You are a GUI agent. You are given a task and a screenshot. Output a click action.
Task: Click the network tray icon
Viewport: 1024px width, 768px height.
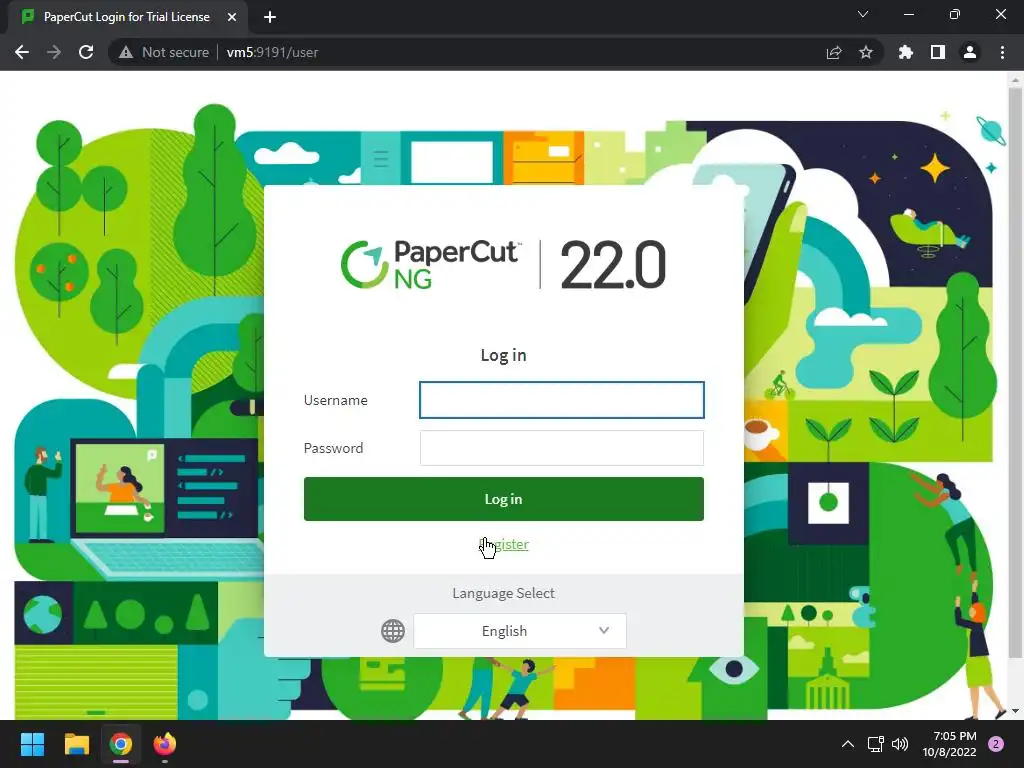[875, 744]
